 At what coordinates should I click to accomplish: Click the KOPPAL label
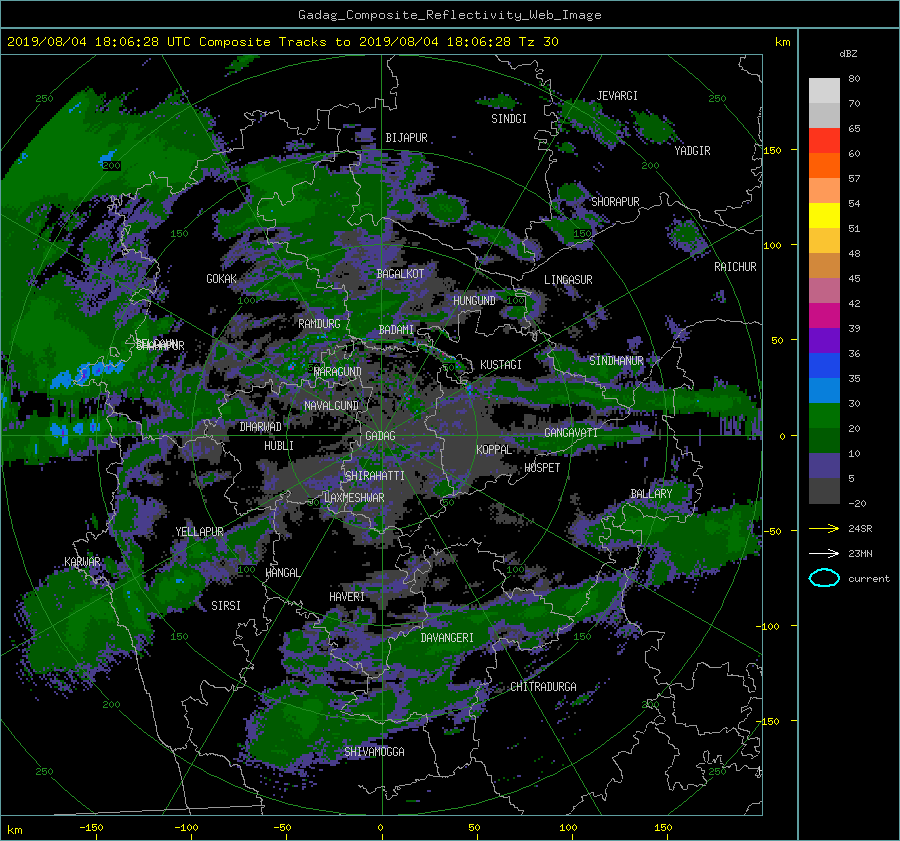[x=494, y=449]
